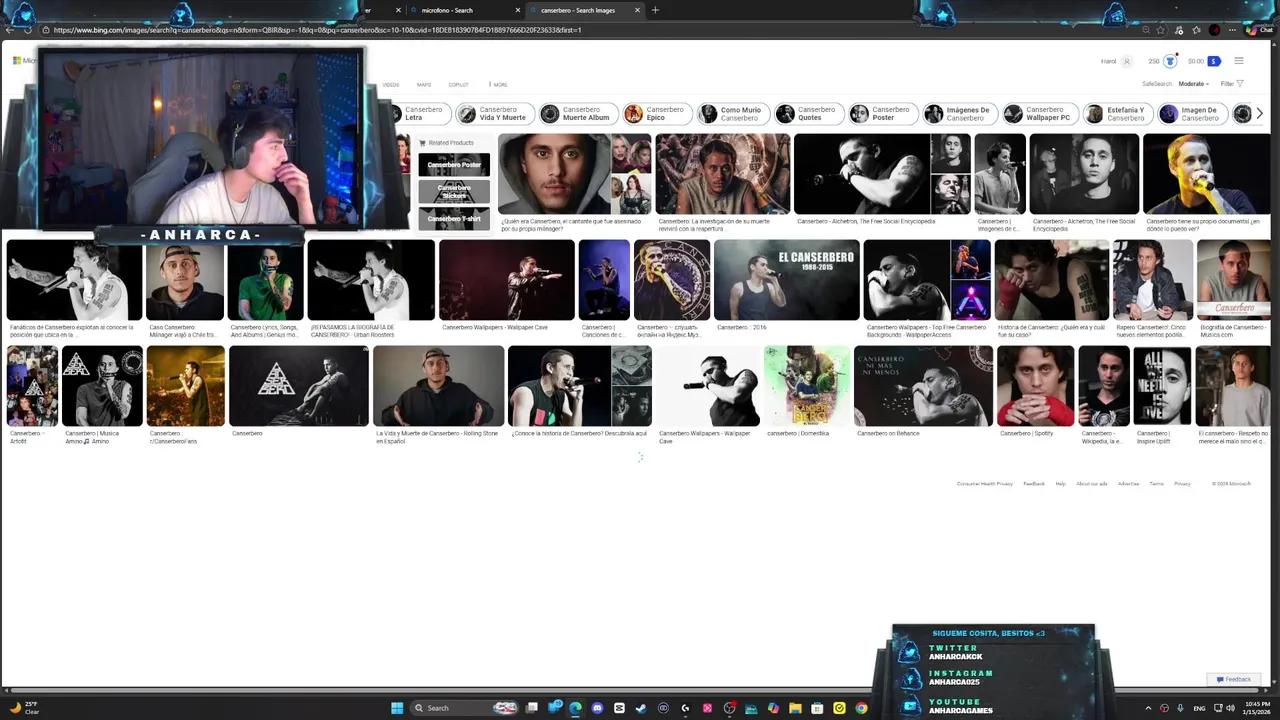This screenshot has width=1280, height=720.
Task: Open the Consumer Health Privacy footer link
Action: [985, 484]
